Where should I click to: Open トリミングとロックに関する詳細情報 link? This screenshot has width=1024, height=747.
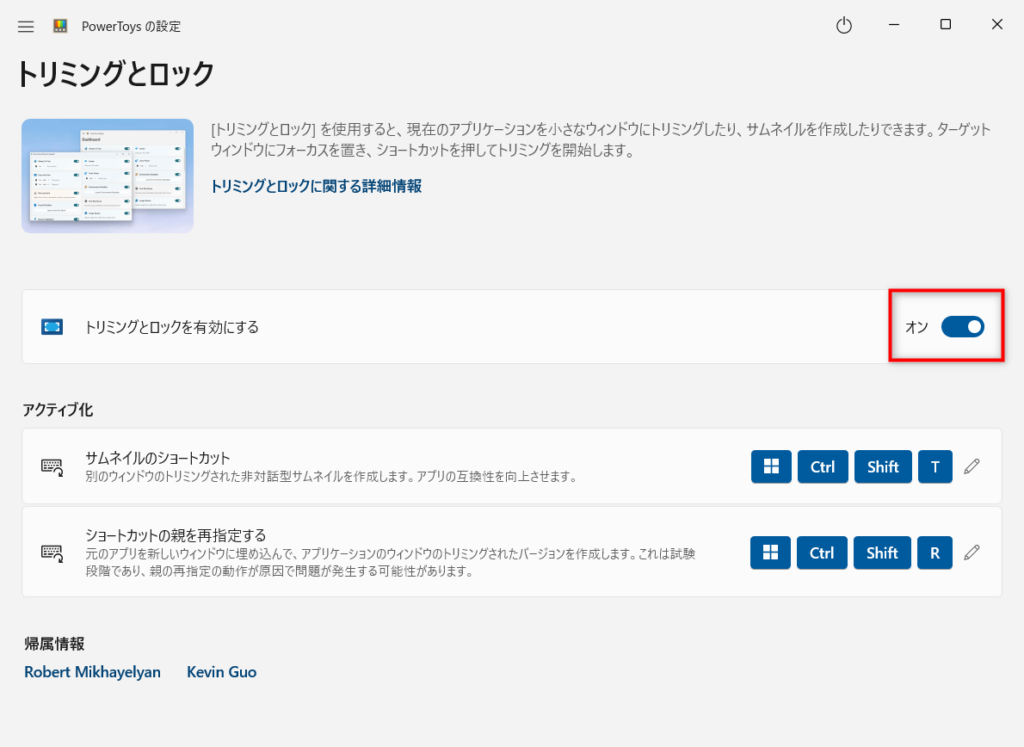[316, 186]
